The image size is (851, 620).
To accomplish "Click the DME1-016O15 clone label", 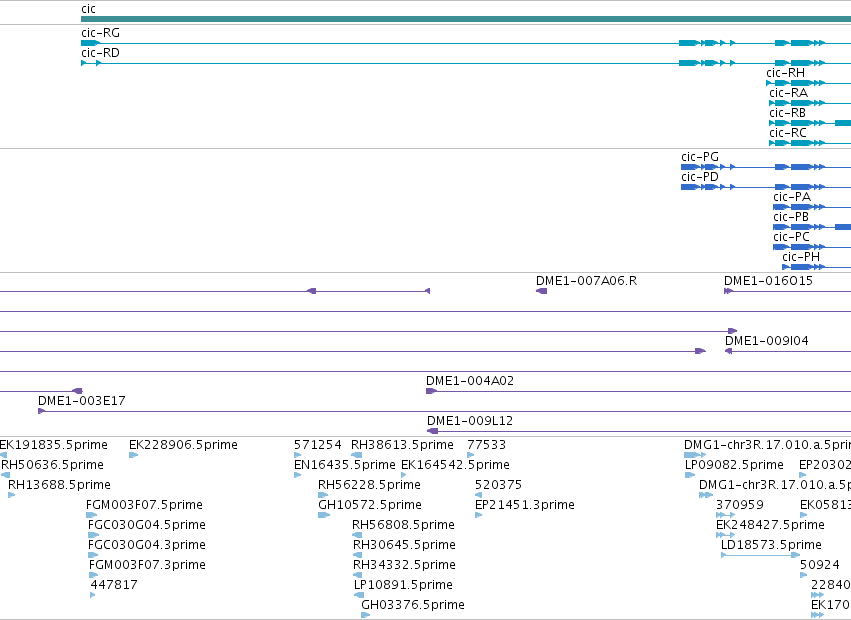I will point(768,281).
